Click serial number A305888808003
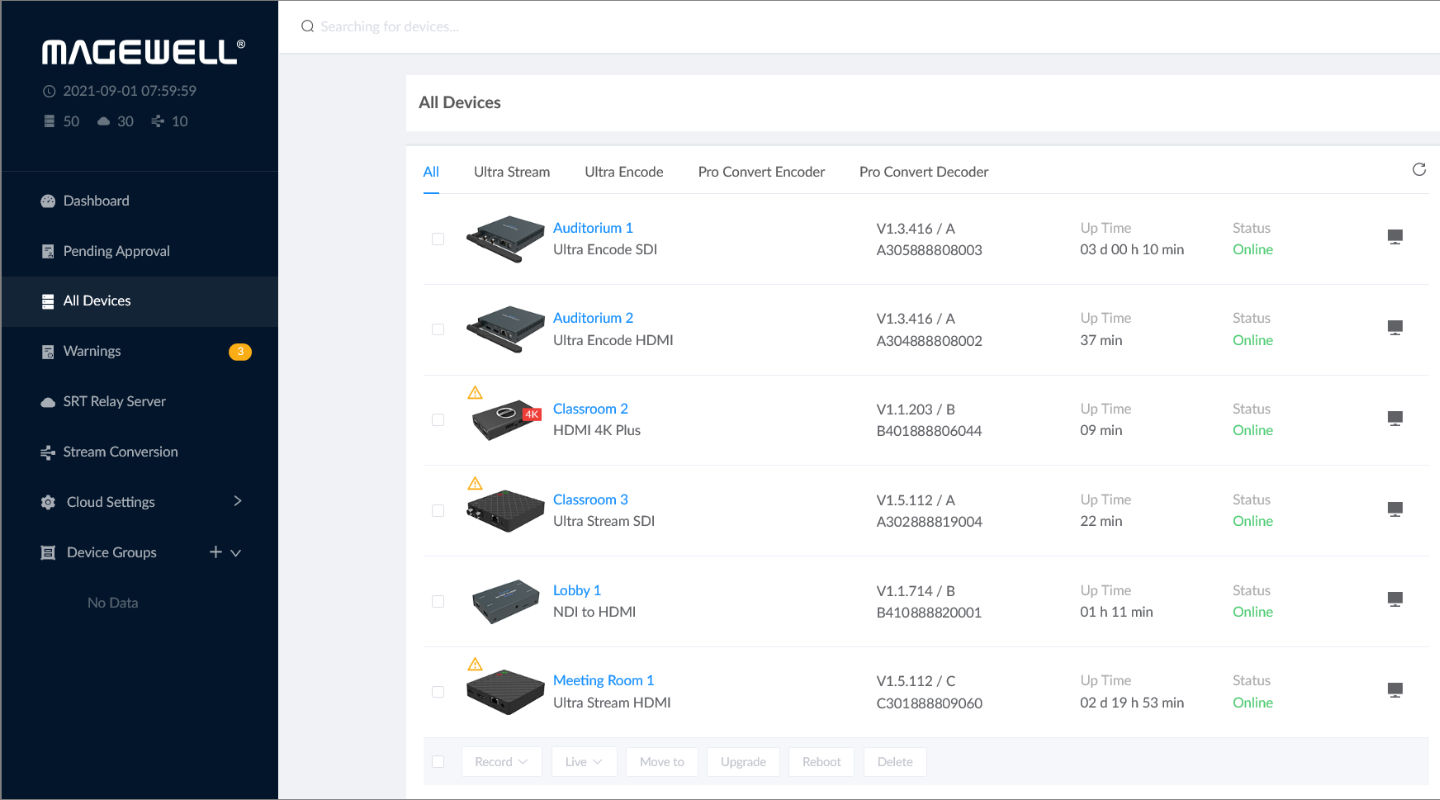This screenshot has width=1440, height=800. (x=929, y=250)
